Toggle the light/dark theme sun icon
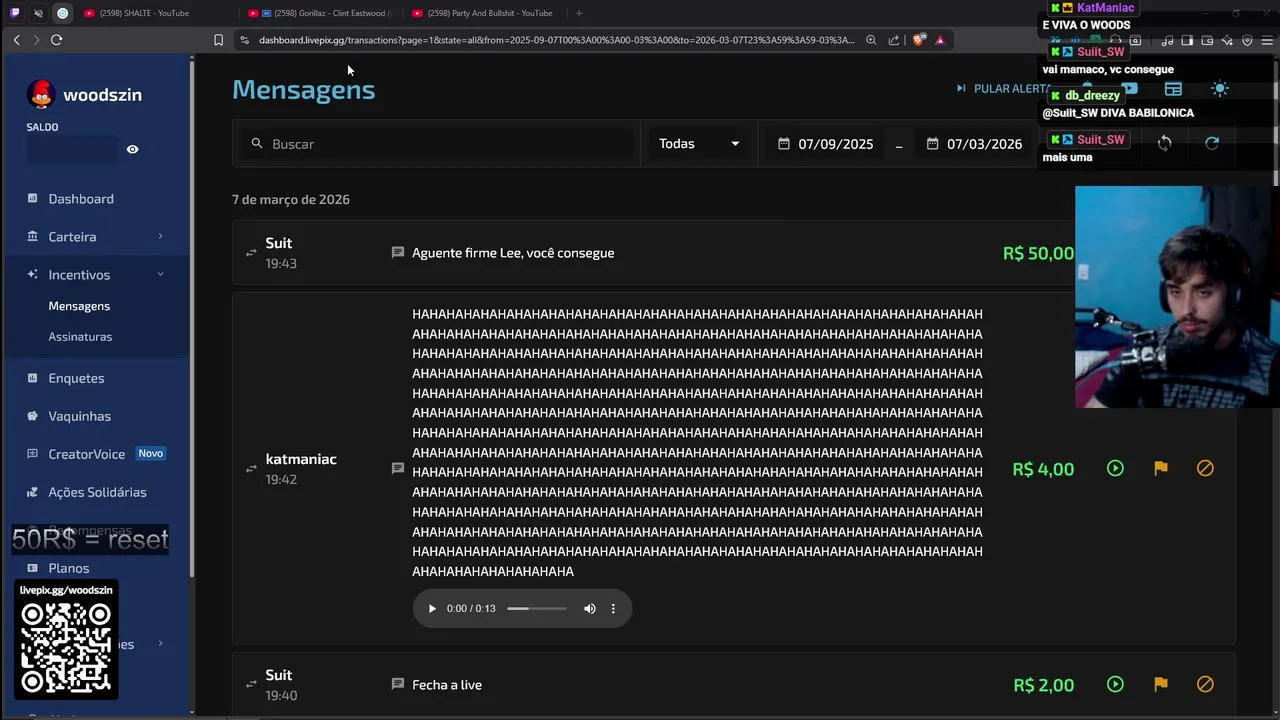This screenshot has width=1280, height=720. 1219,89
